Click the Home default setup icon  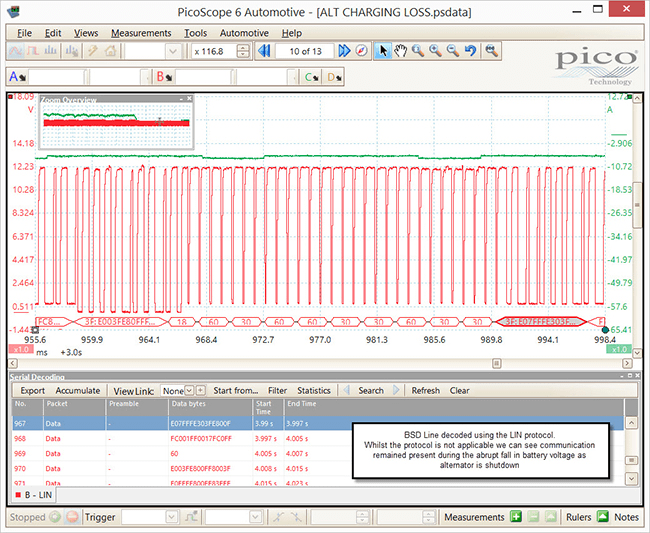coord(110,51)
